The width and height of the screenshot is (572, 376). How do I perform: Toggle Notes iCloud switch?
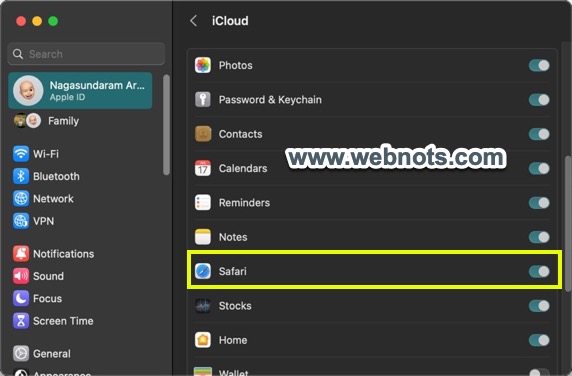539,237
